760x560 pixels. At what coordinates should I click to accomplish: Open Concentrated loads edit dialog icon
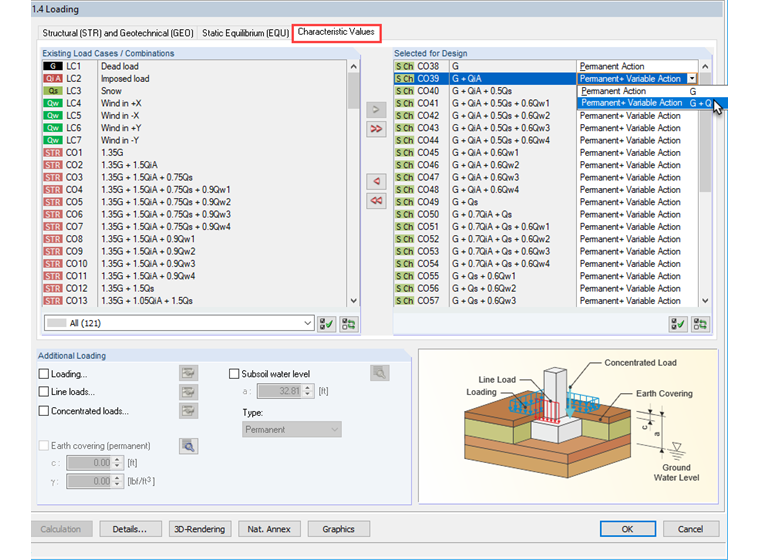point(188,411)
